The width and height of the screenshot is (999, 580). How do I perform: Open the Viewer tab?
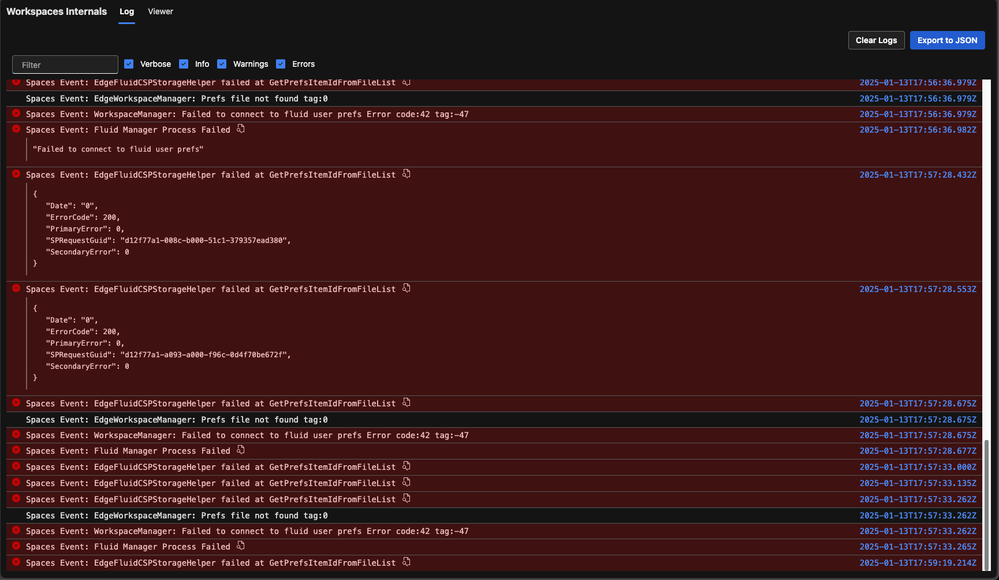coord(161,11)
